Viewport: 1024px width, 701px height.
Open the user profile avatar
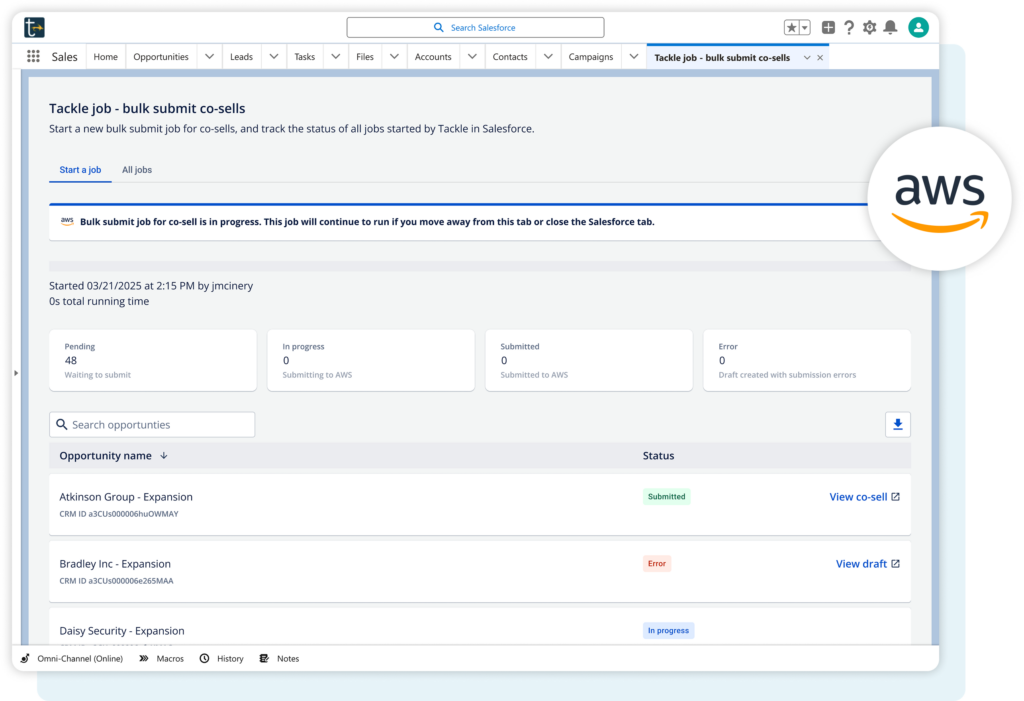click(x=918, y=27)
